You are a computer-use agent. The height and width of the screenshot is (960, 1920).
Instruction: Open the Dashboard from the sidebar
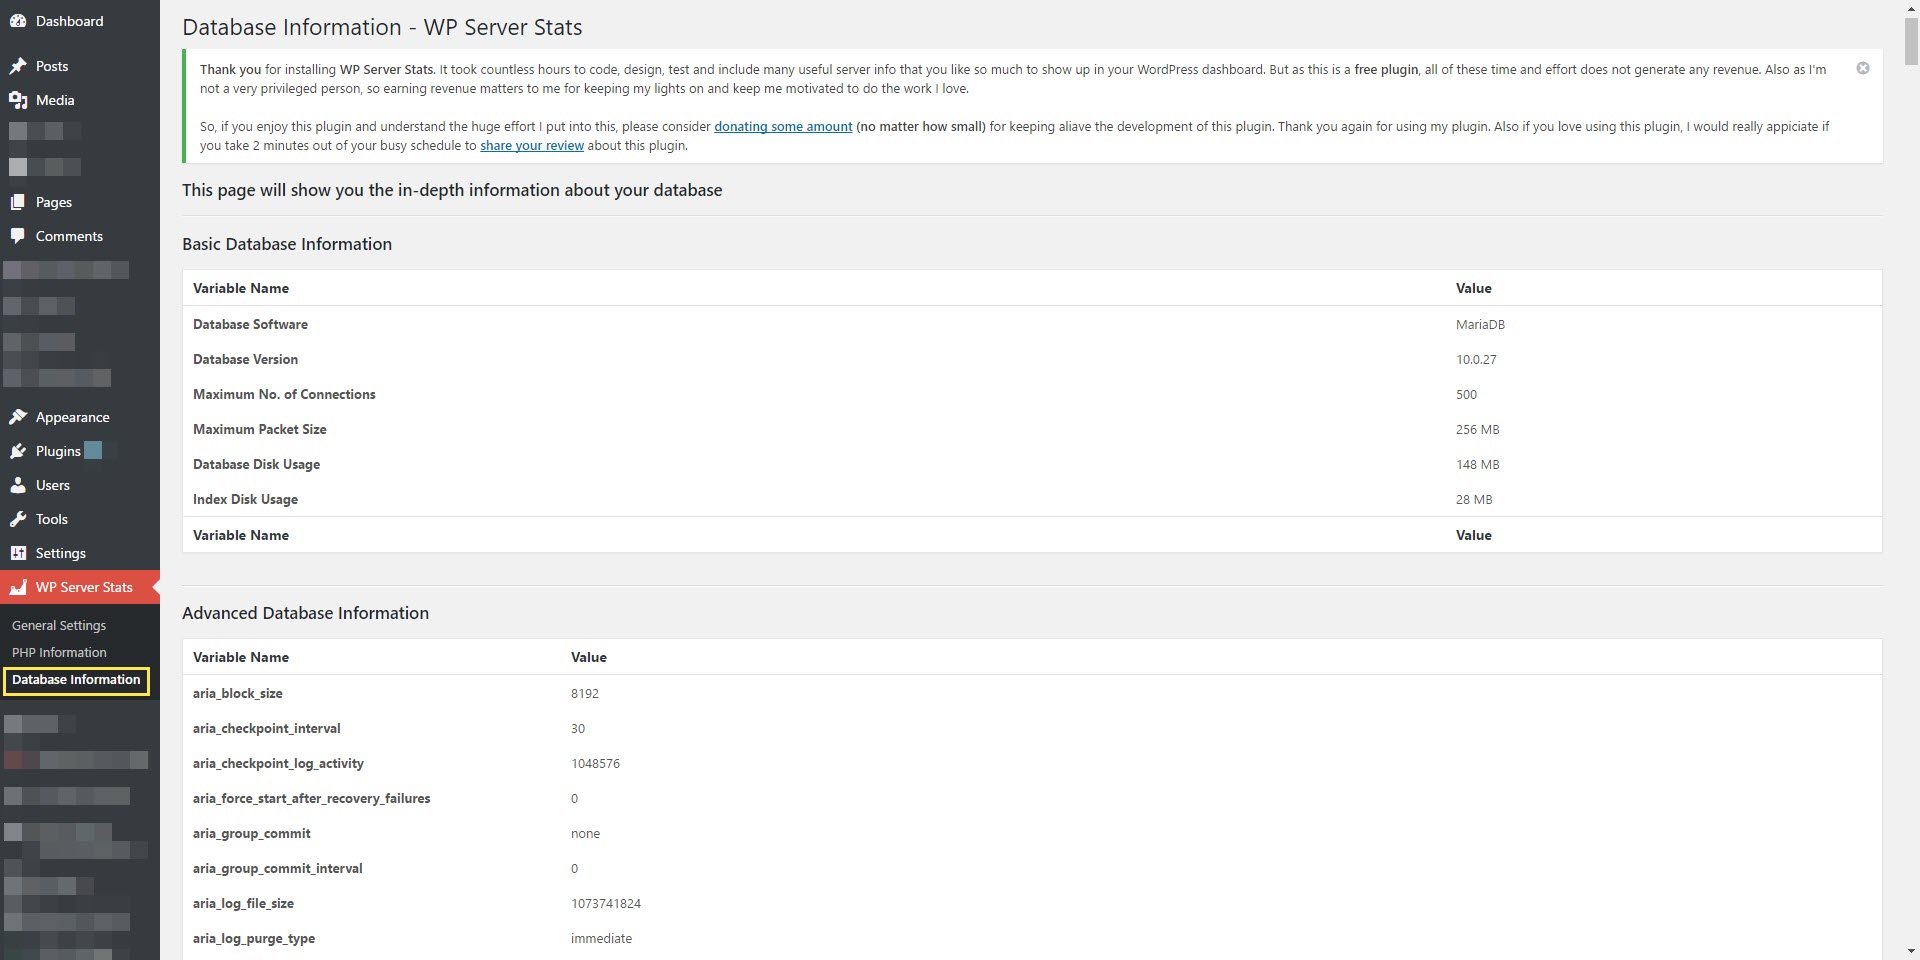[x=18, y=20]
